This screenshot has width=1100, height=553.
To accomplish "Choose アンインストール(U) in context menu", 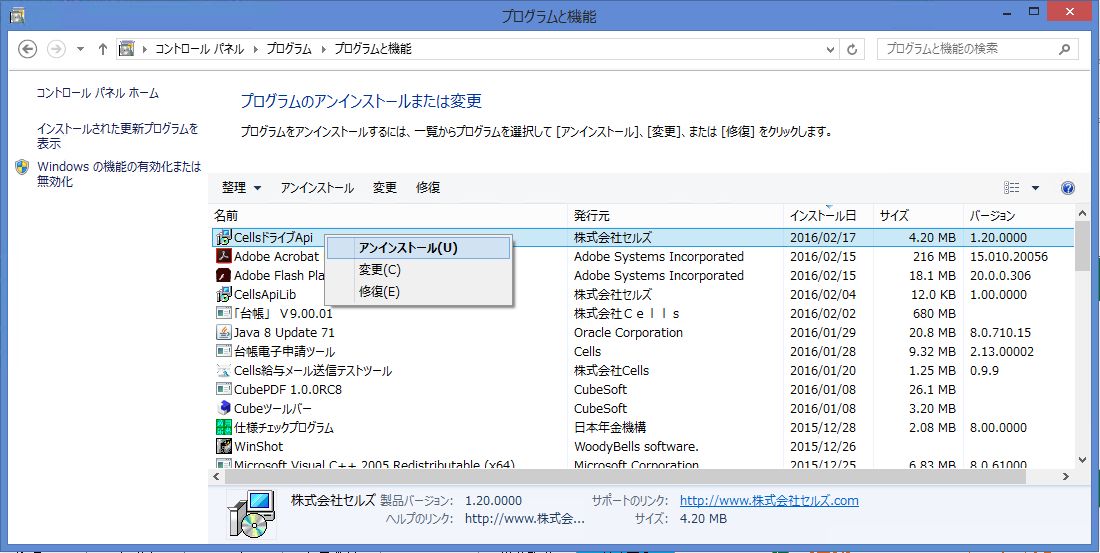I will (419, 248).
